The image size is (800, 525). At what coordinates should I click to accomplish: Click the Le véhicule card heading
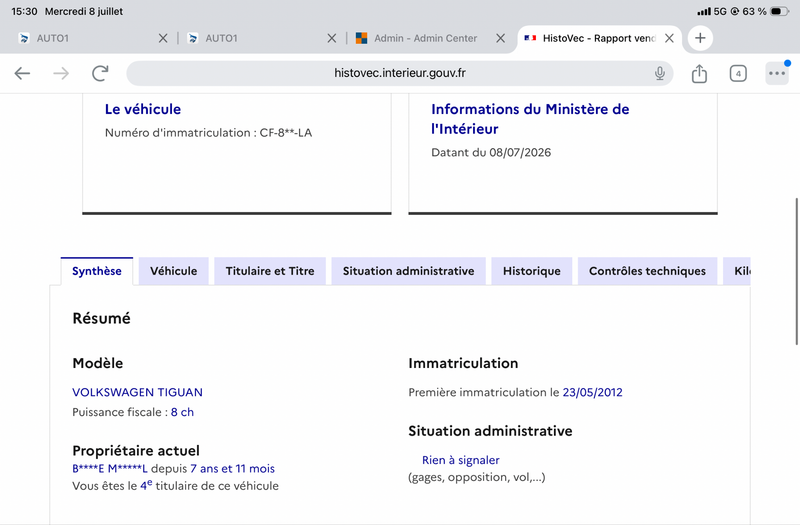[143, 109]
